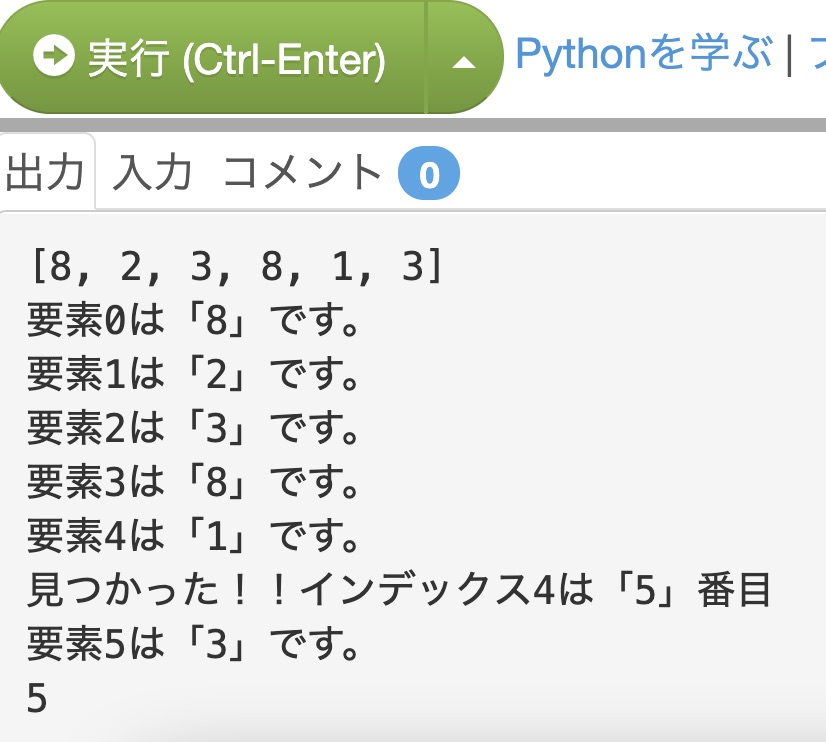826x742 pixels.
Task: Click the printed list [8, 2, 3, 8, 1, 3]
Action: coord(236,268)
